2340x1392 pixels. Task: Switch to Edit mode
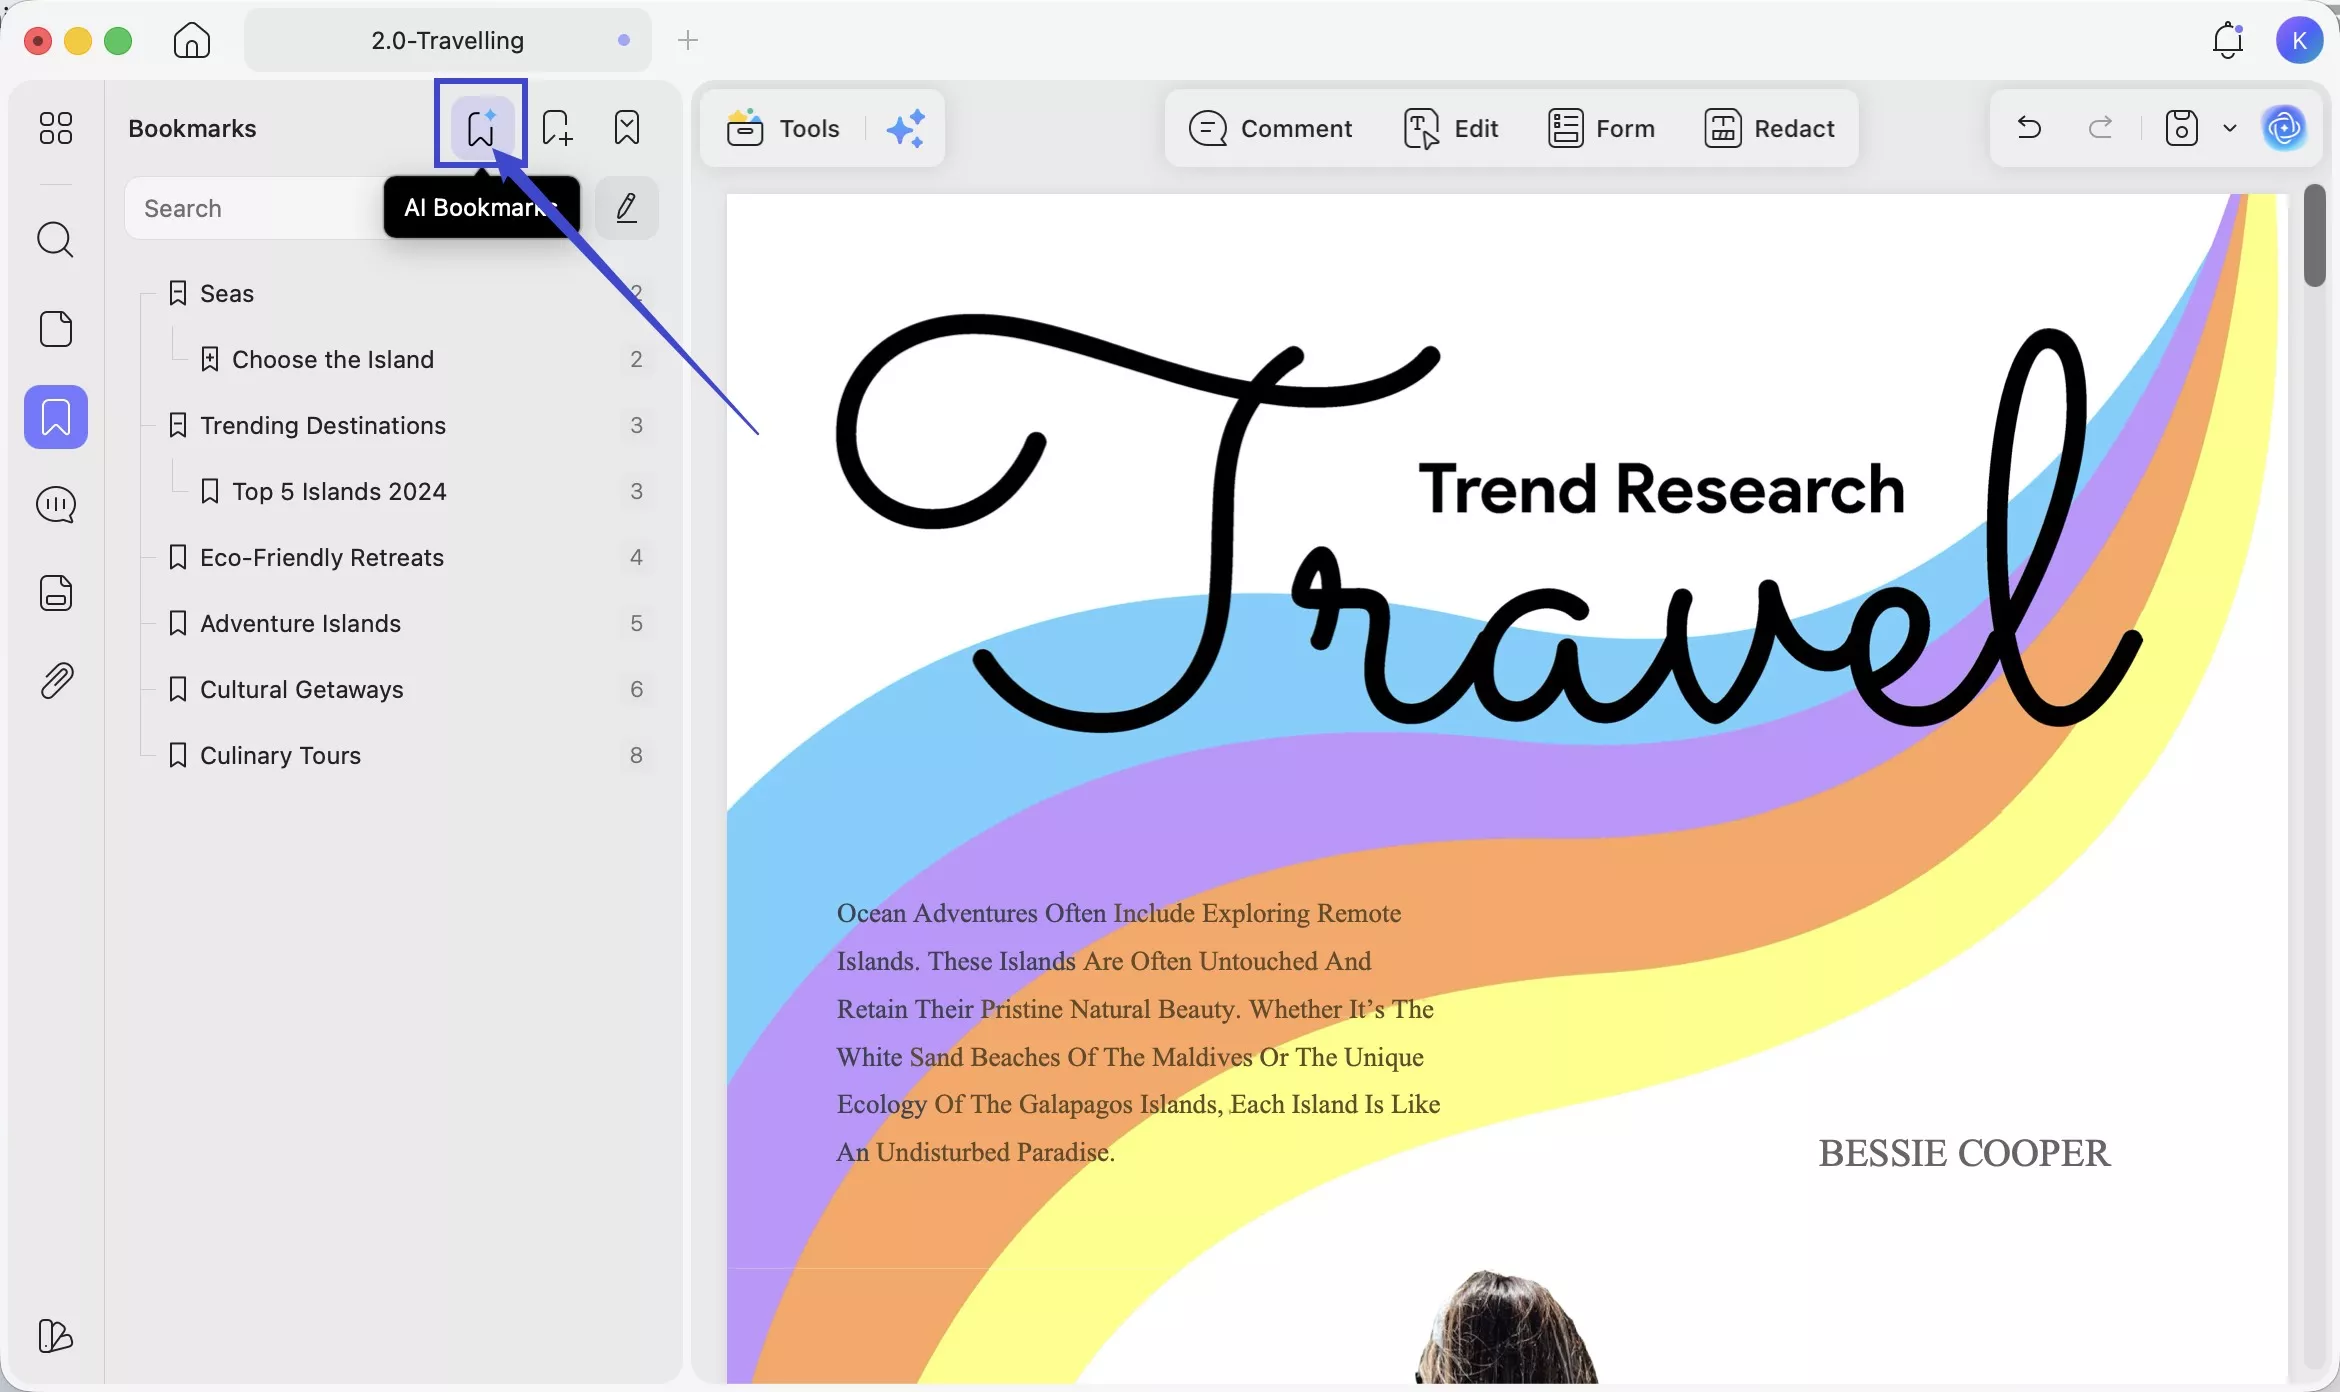(1451, 129)
